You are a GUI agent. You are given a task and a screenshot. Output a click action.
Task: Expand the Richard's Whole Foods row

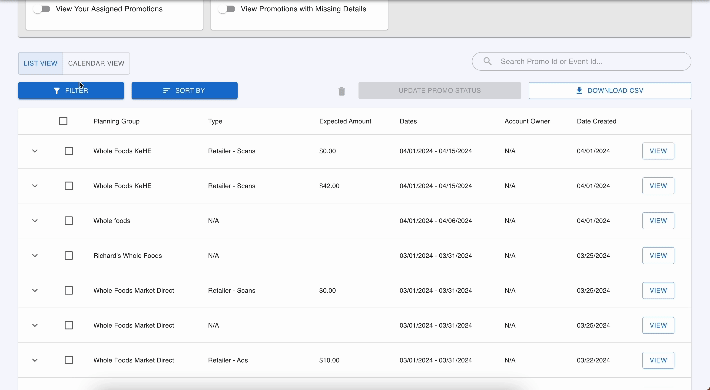click(x=35, y=255)
